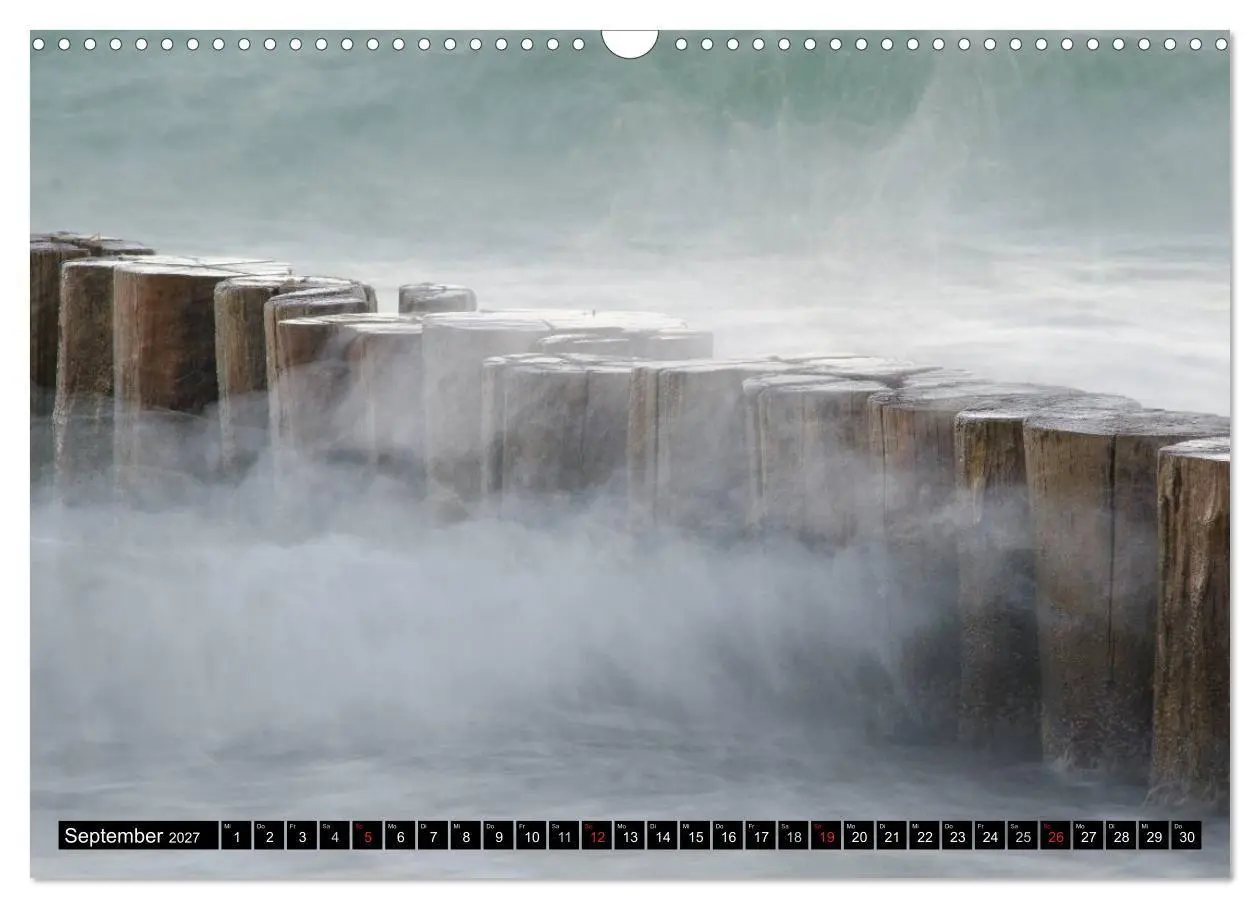Select day 24 in the calendar strip
The image size is (1260, 908).
tap(990, 836)
